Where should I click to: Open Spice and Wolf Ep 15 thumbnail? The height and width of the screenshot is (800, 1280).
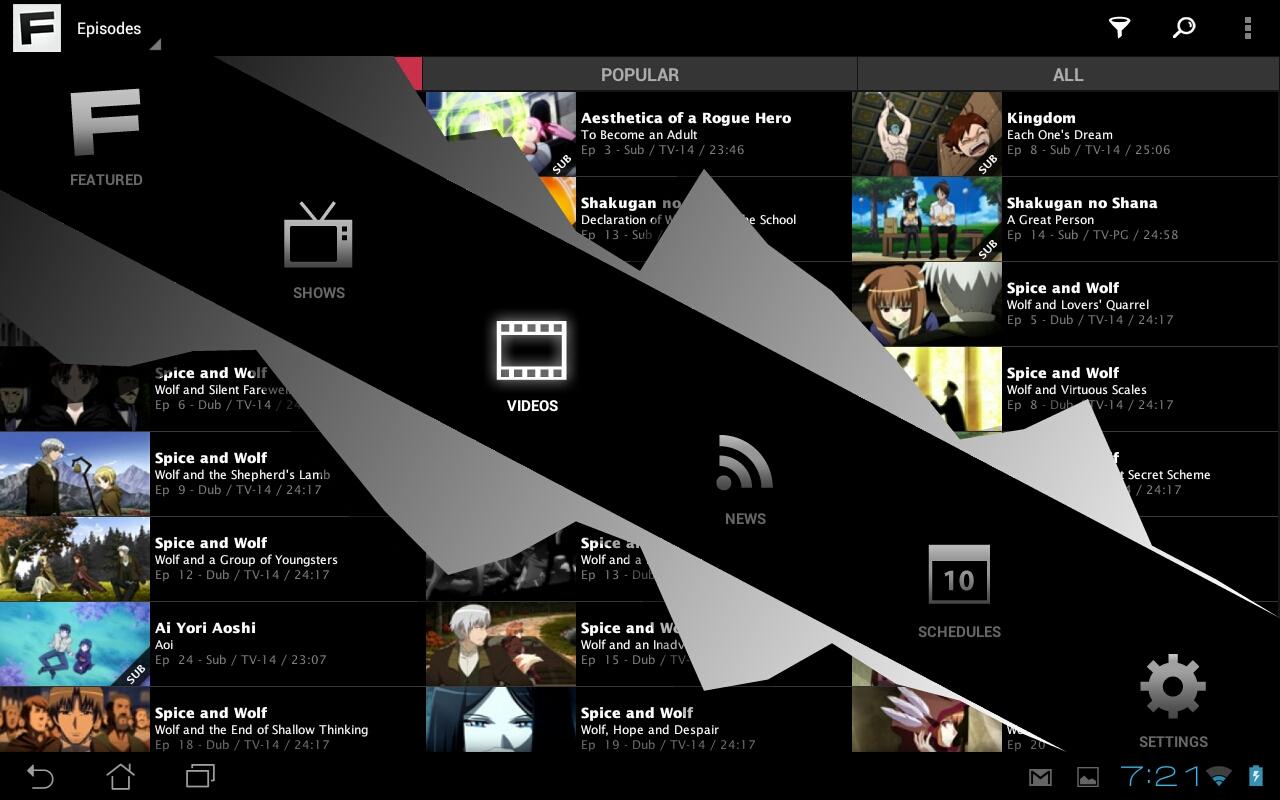tap(501, 644)
